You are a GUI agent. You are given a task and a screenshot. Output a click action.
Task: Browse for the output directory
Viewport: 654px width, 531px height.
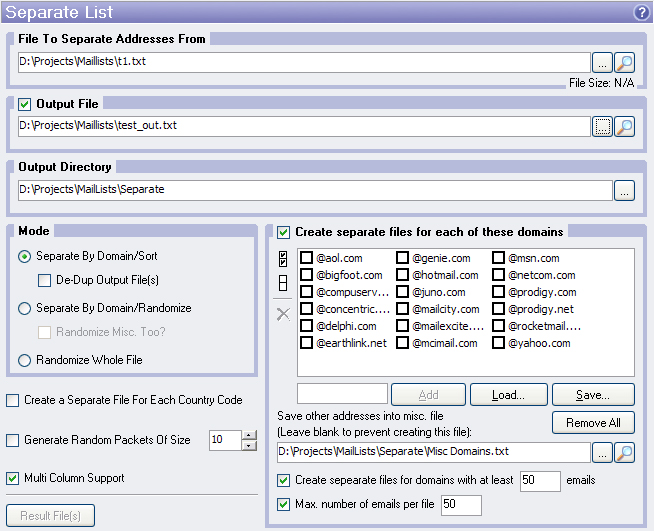pos(625,189)
